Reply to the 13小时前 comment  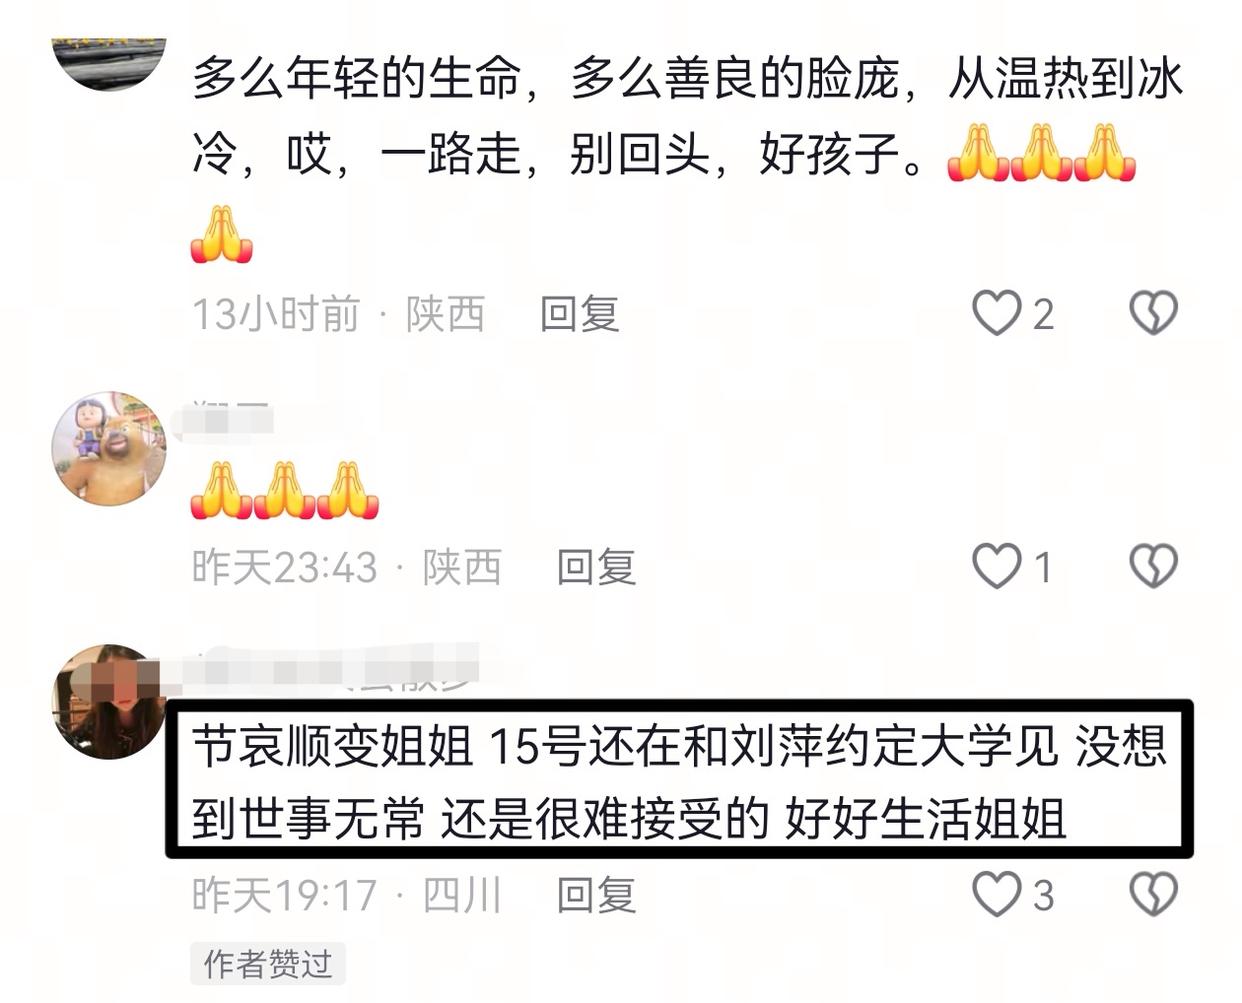[580, 314]
